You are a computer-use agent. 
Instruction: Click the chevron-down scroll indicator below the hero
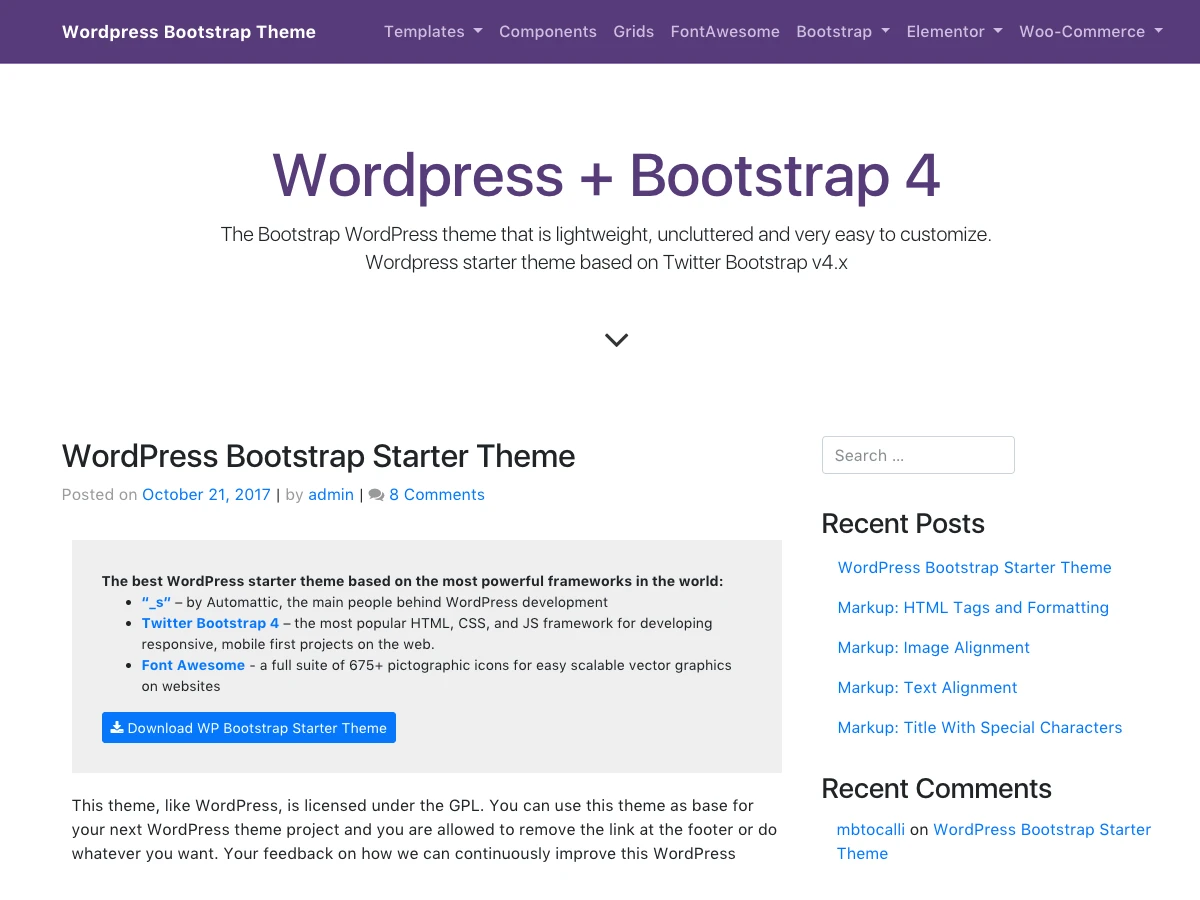tap(616, 339)
